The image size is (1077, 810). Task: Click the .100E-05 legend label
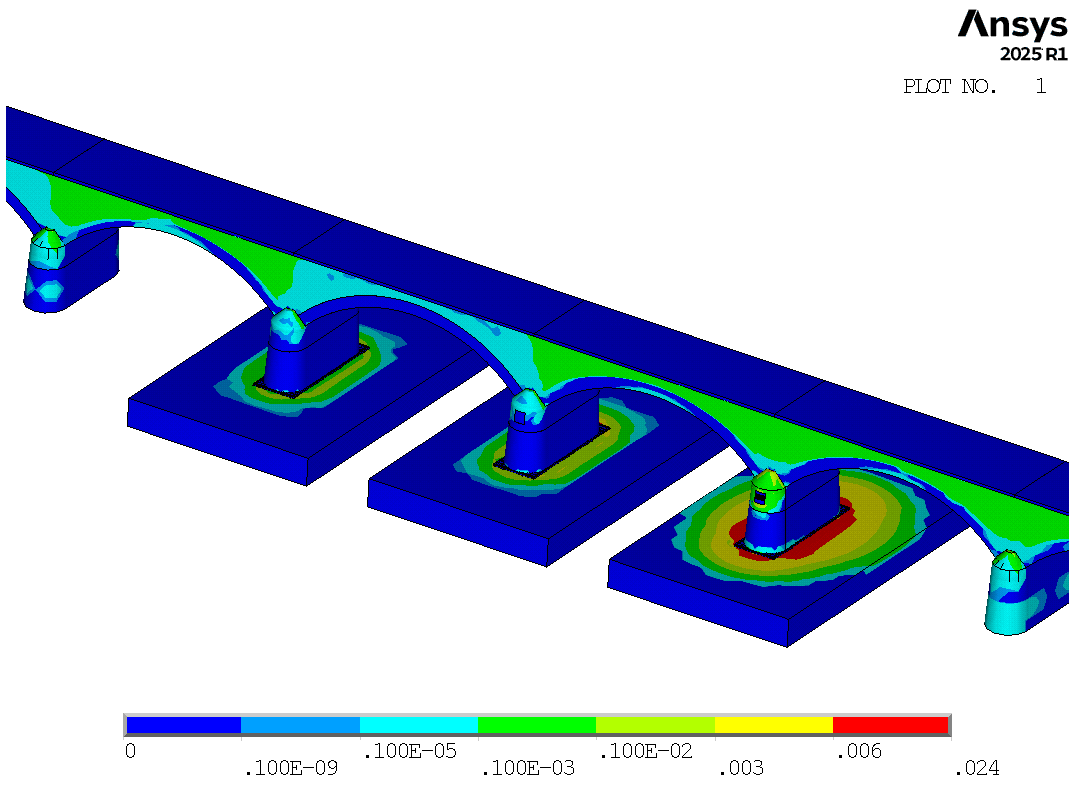tap(409, 751)
